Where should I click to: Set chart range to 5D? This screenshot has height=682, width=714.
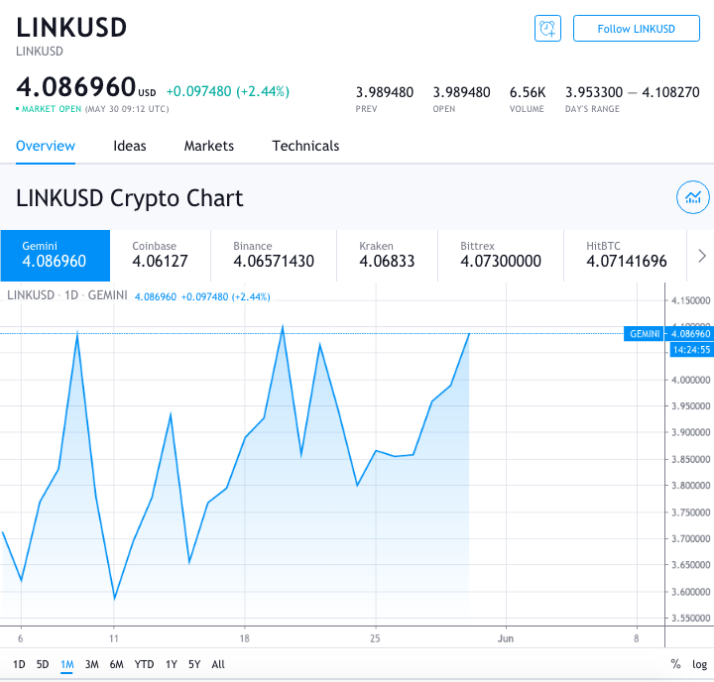click(42, 664)
